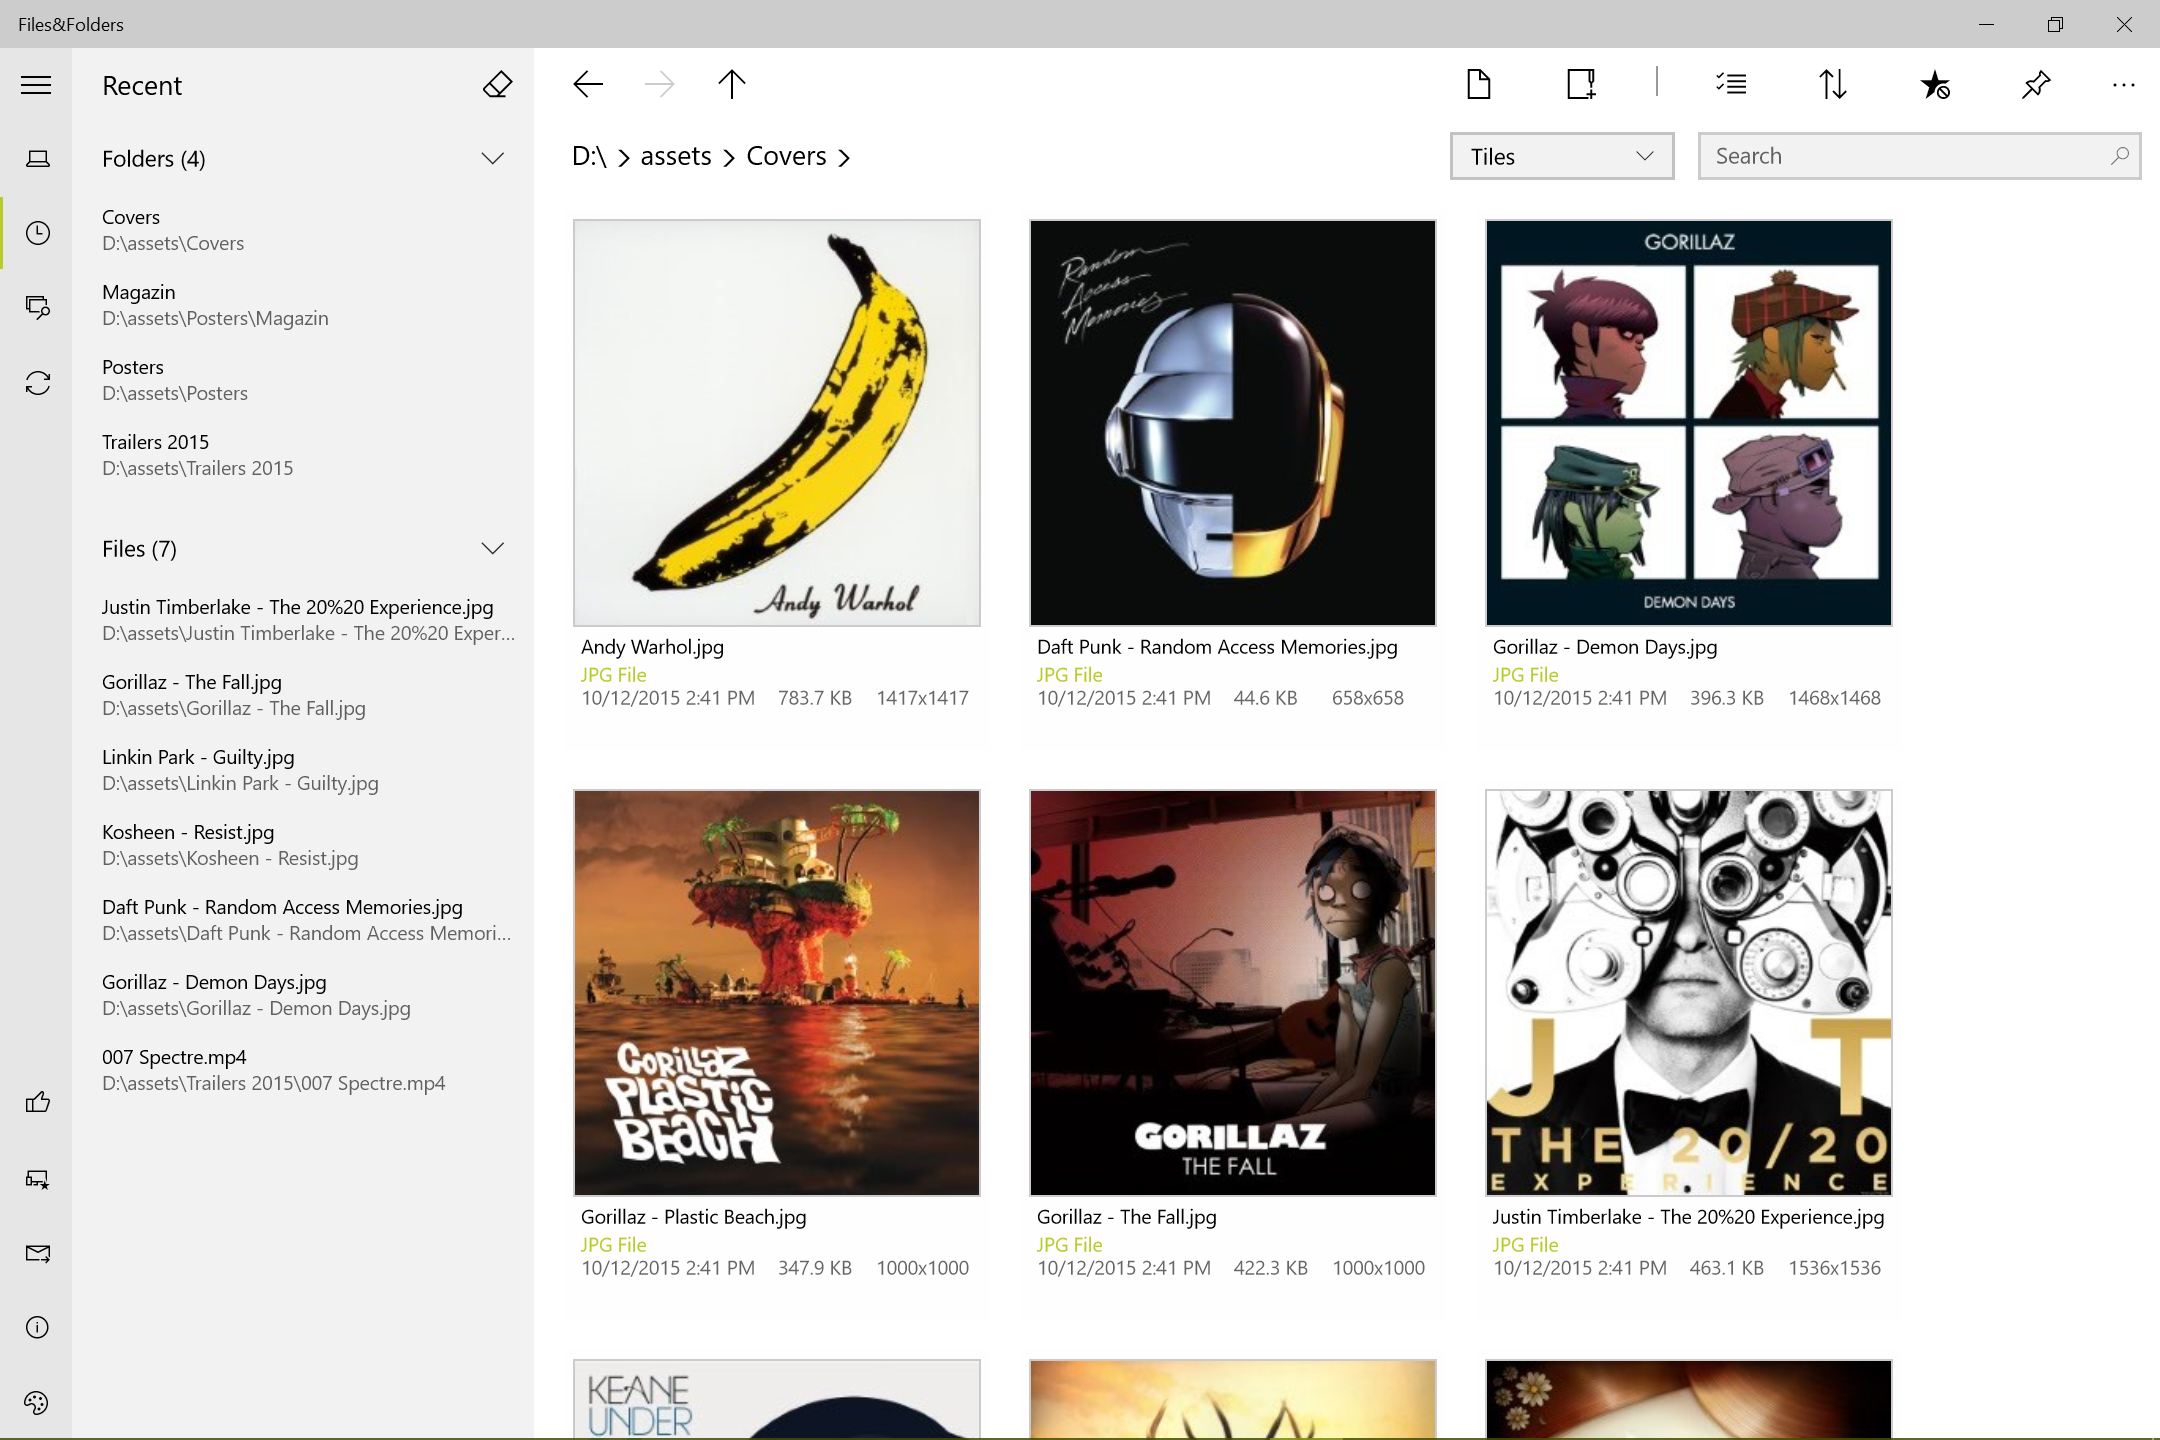
Task: Open the network locations sidebar icon
Action: point(37,307)
